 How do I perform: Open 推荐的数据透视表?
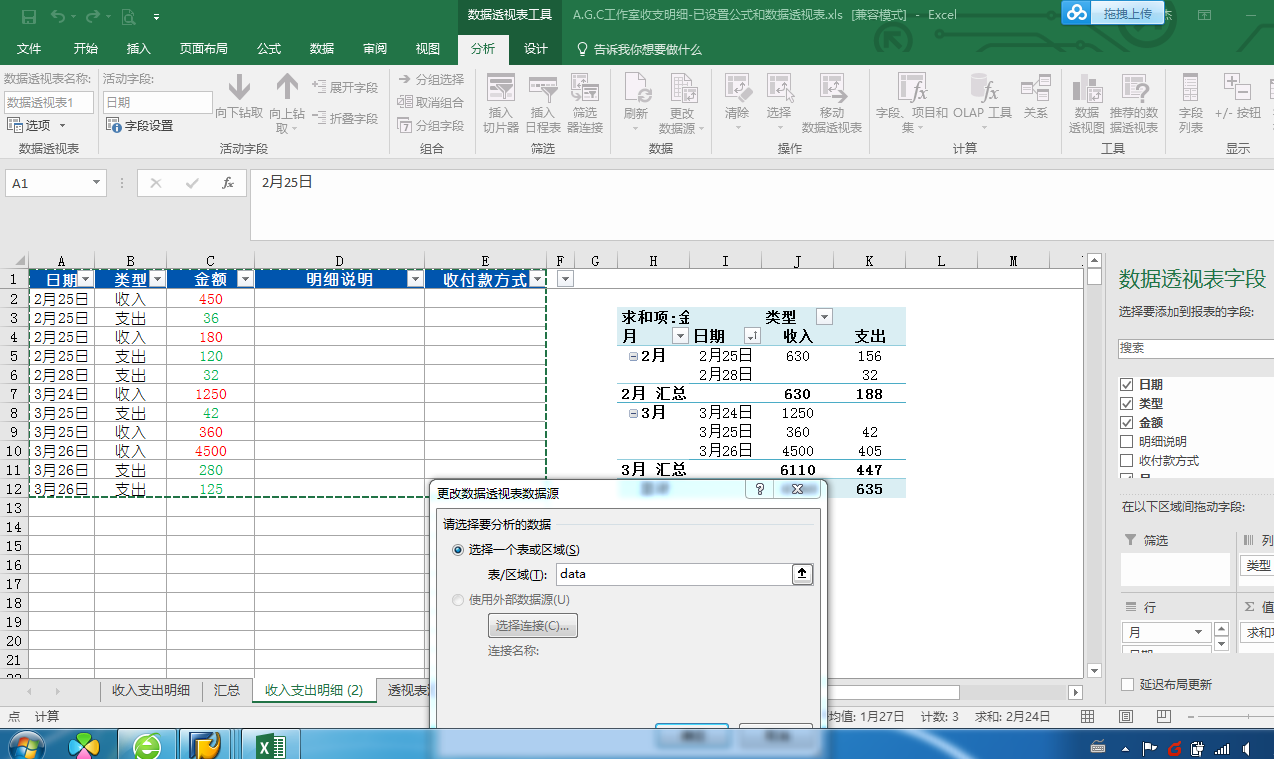(1134, 102)
